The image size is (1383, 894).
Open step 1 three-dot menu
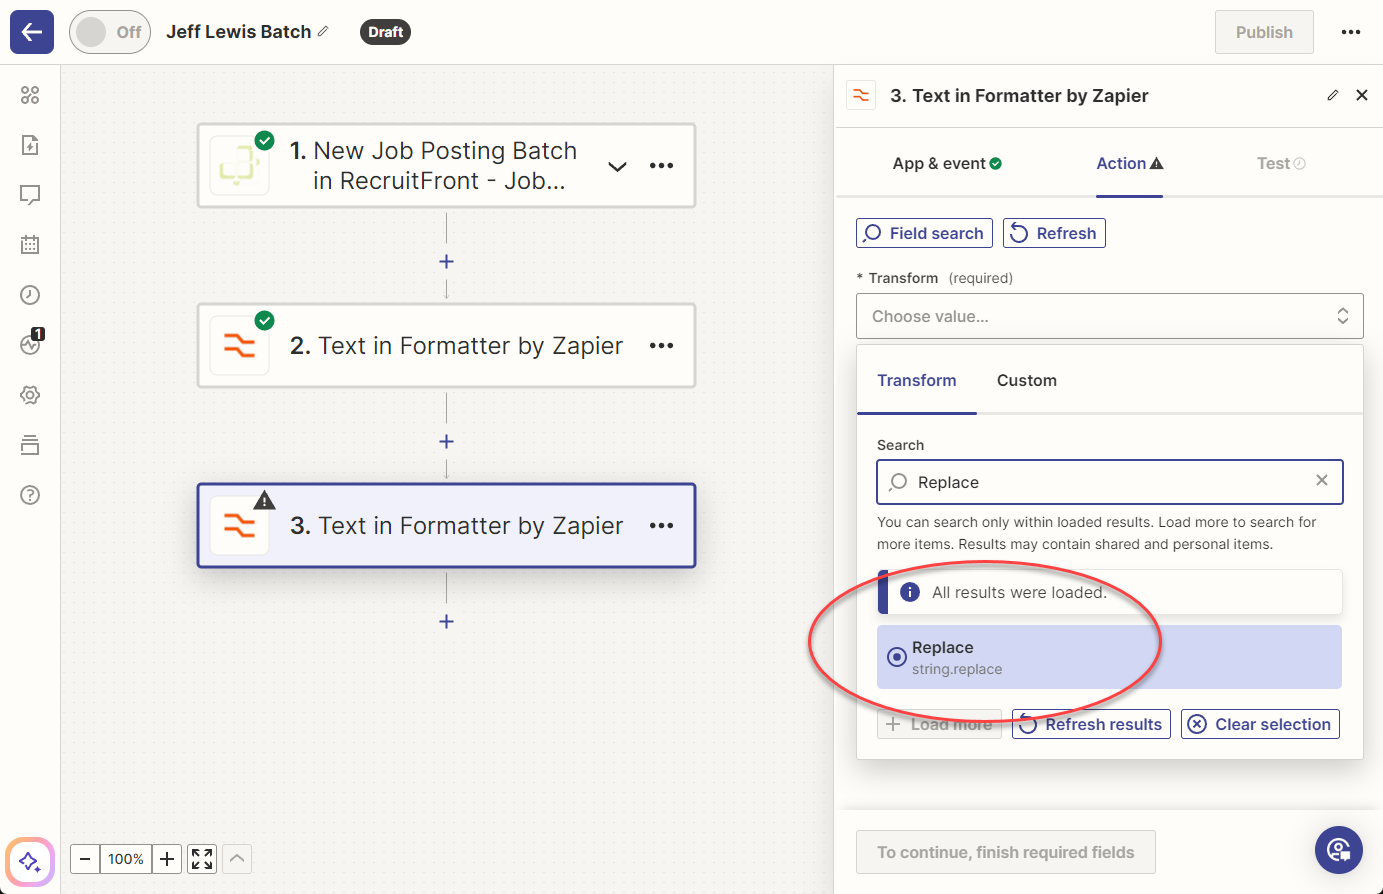click(662, 166)
